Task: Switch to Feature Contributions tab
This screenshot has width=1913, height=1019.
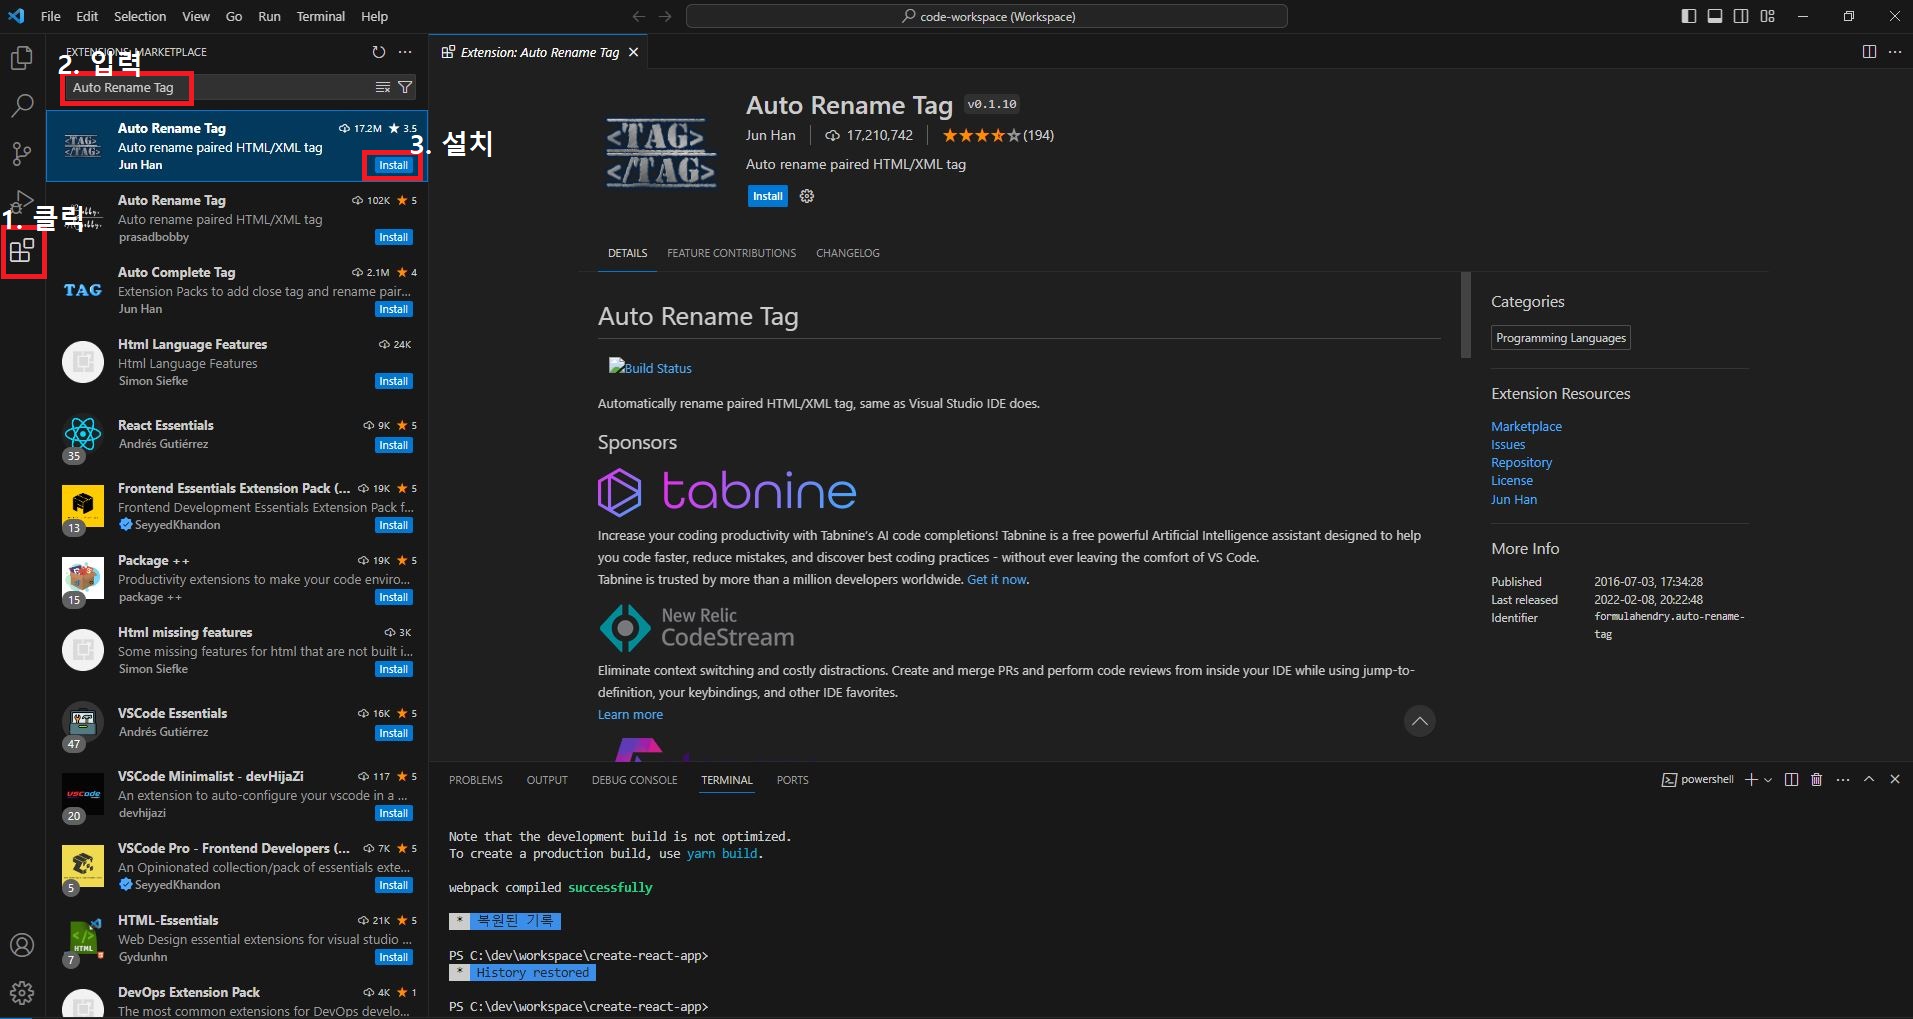Action: pos(732,253)
